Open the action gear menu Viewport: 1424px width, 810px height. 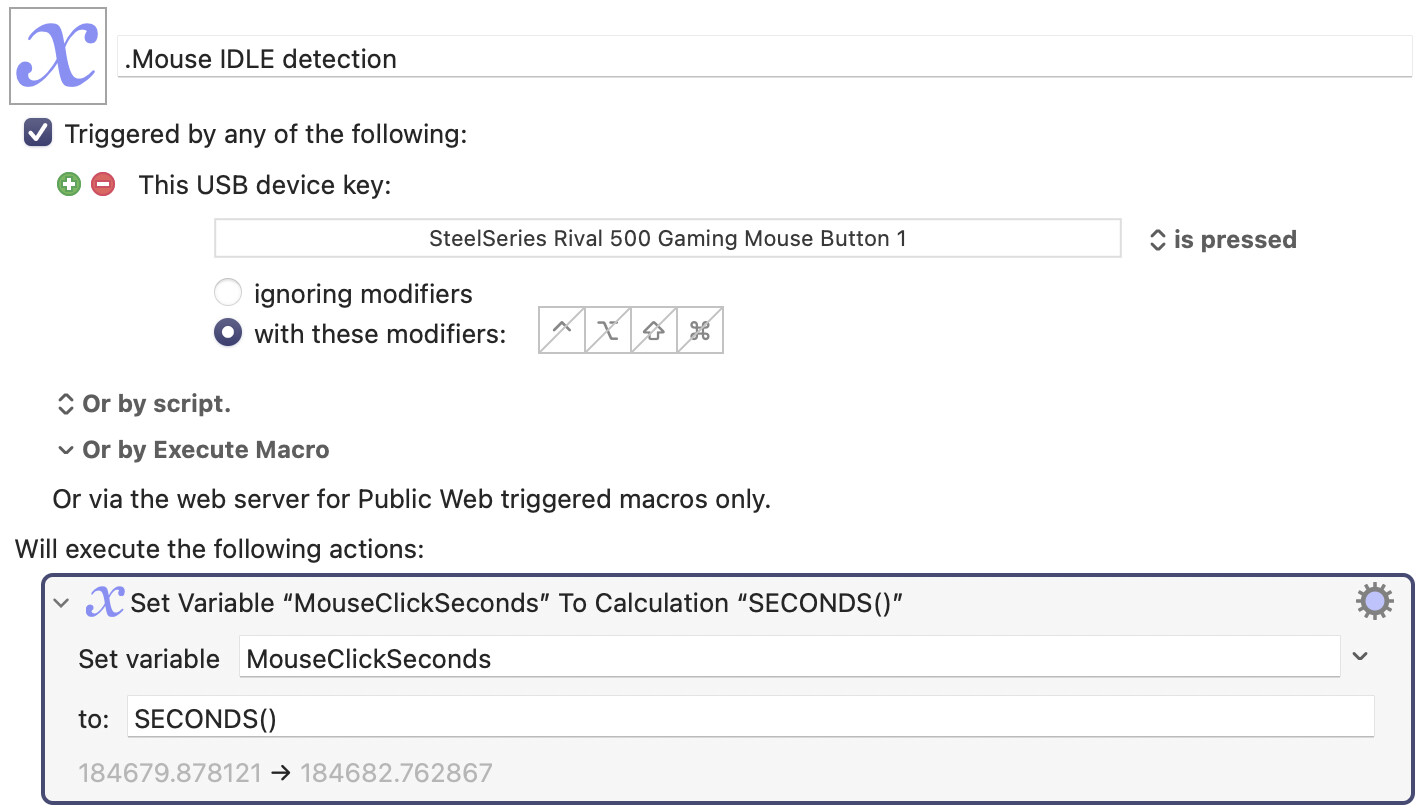click(1374, 602)
